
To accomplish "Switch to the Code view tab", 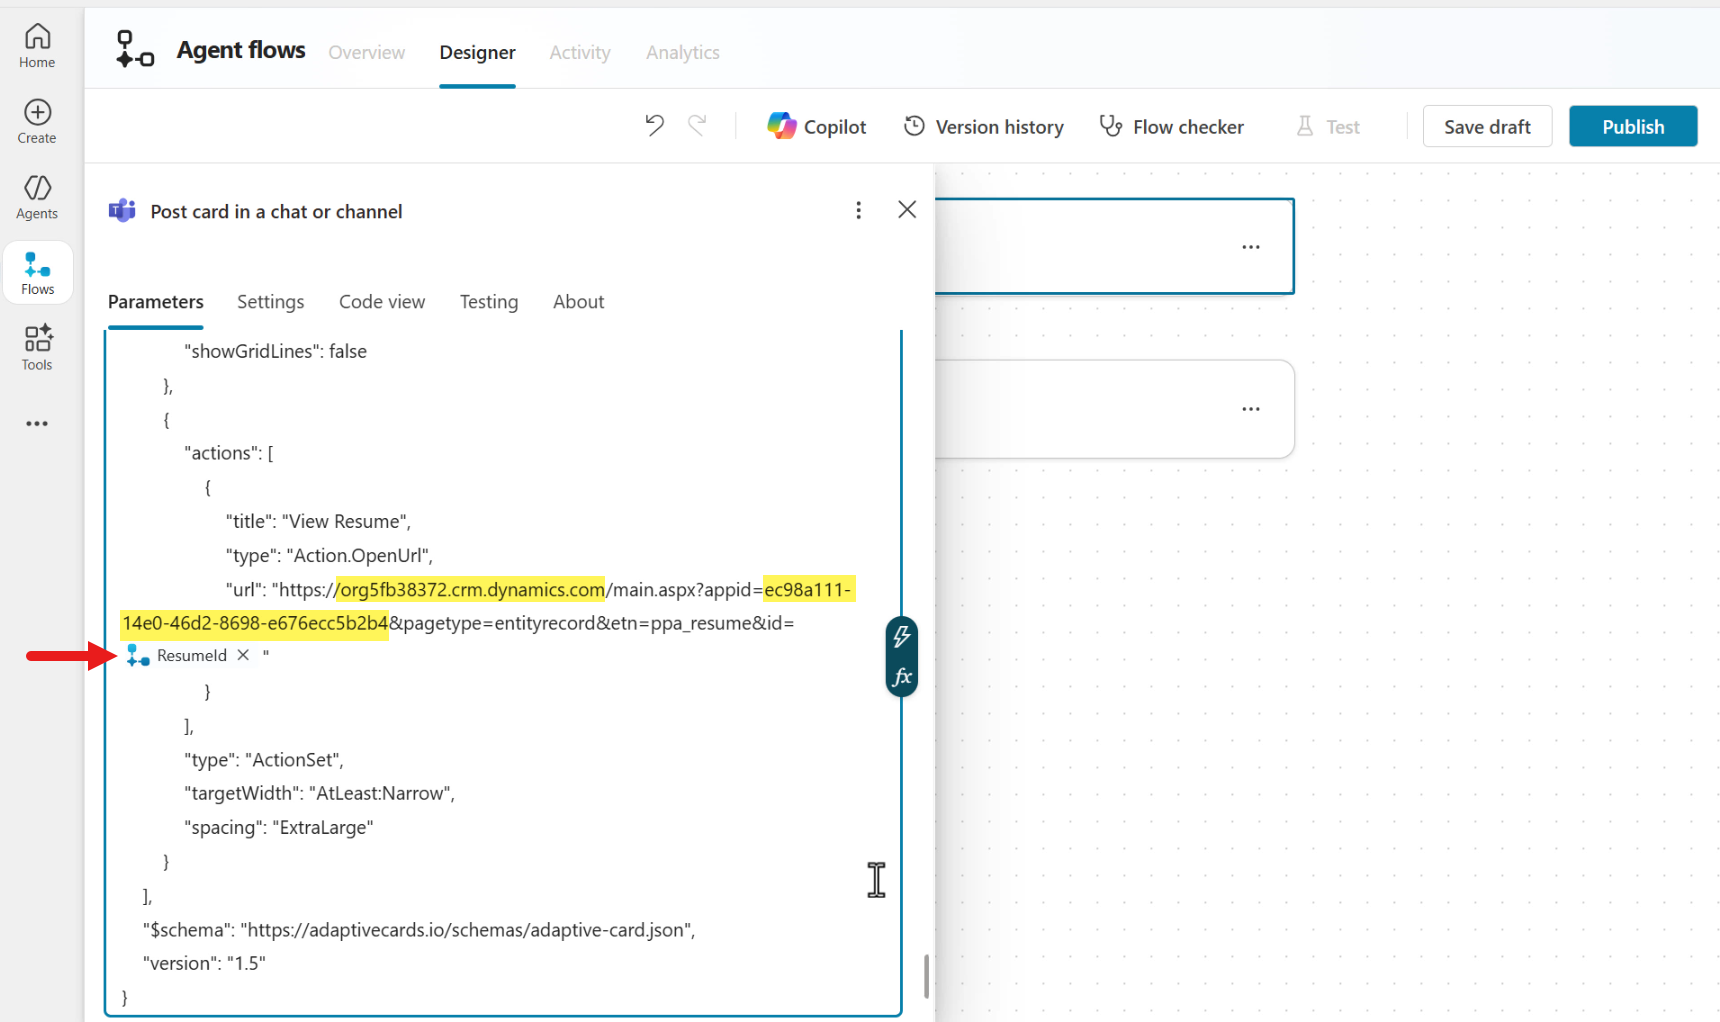I will [382, 301].
